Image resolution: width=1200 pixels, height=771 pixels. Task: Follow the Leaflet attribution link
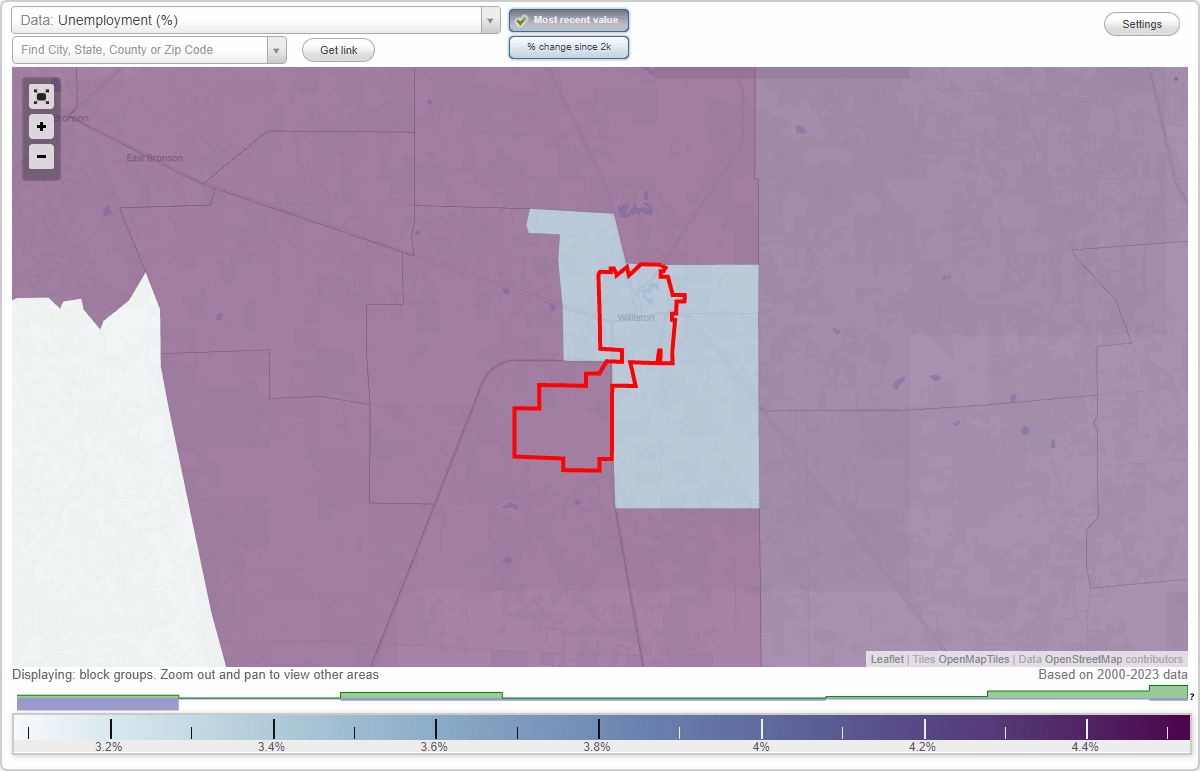pyautogui.click(x=885, y=659)
